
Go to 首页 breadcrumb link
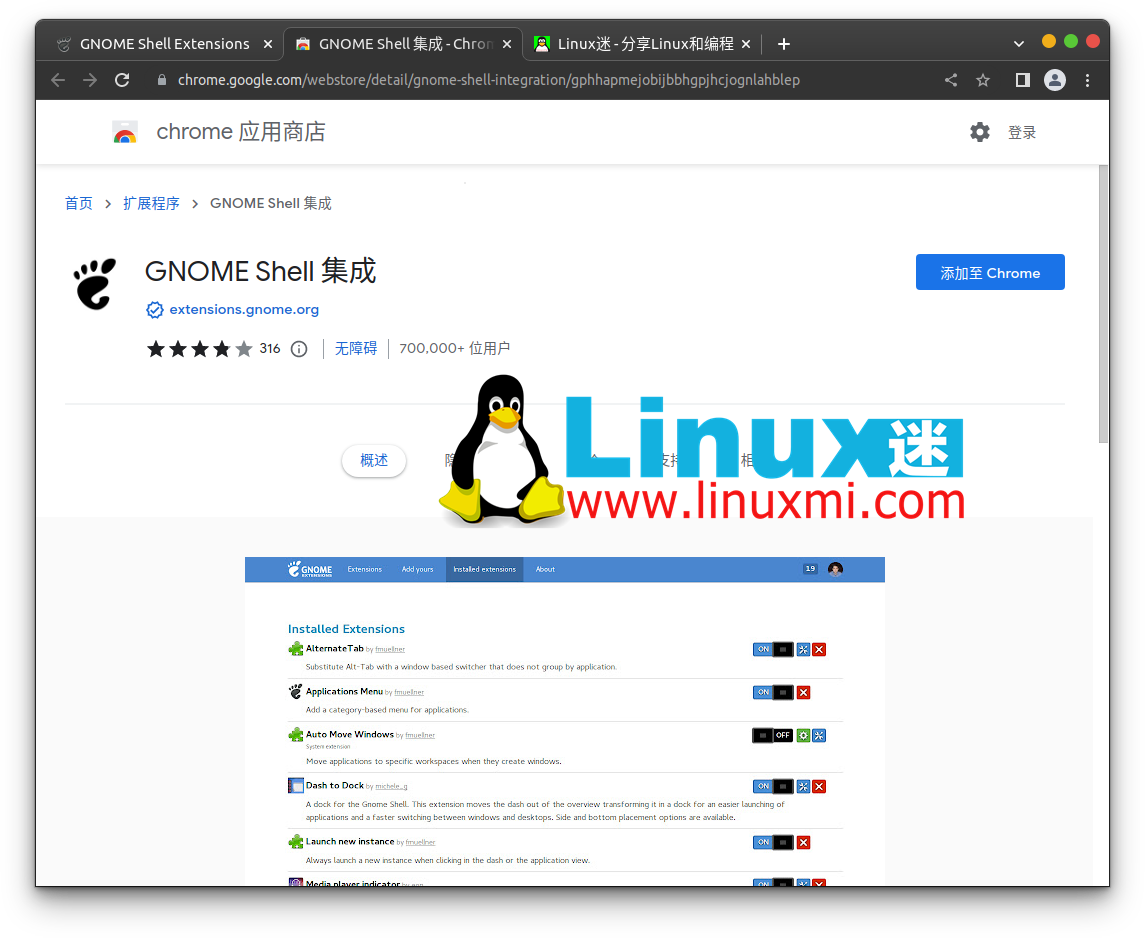pos(79,204)
